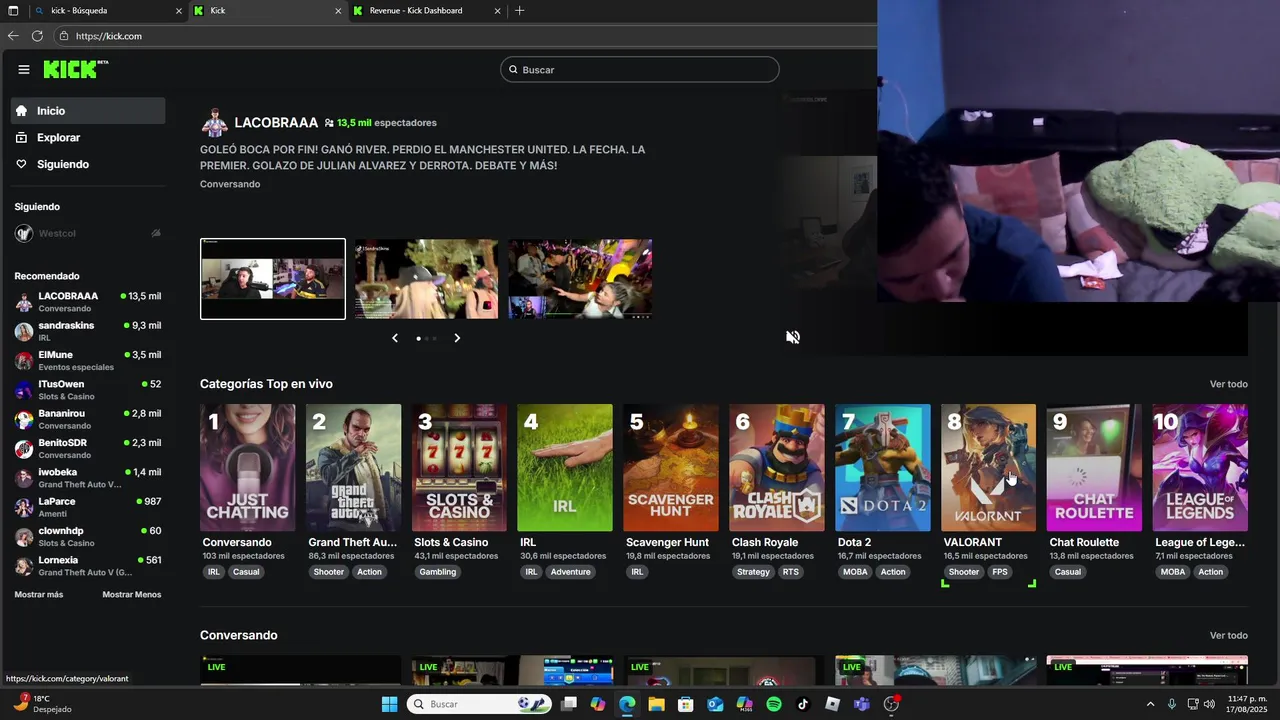Click Ver todo for Categorías Top

coord(1229,384)
